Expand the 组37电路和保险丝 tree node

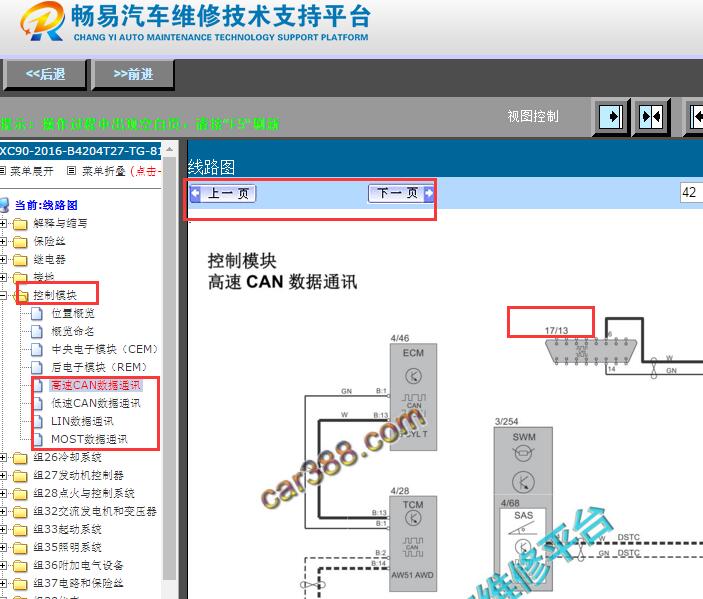point(3,583)
